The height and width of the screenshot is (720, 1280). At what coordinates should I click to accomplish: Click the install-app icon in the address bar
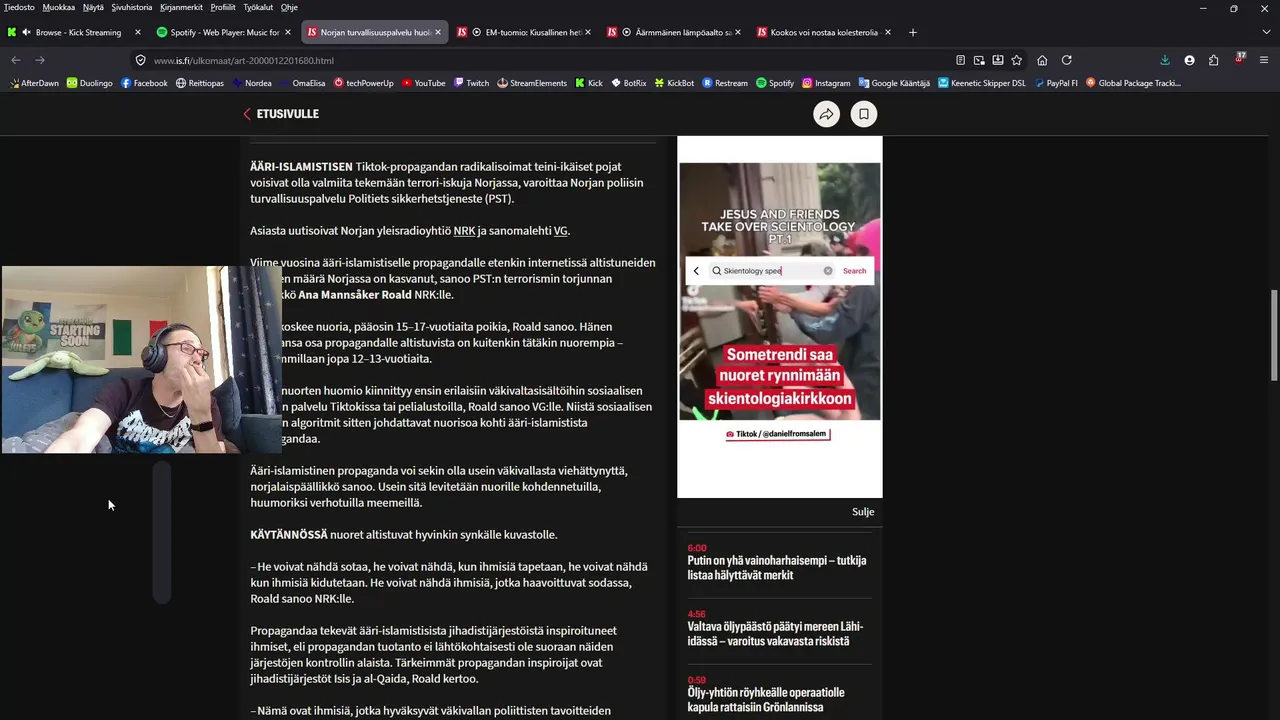[x=998, y=60]
